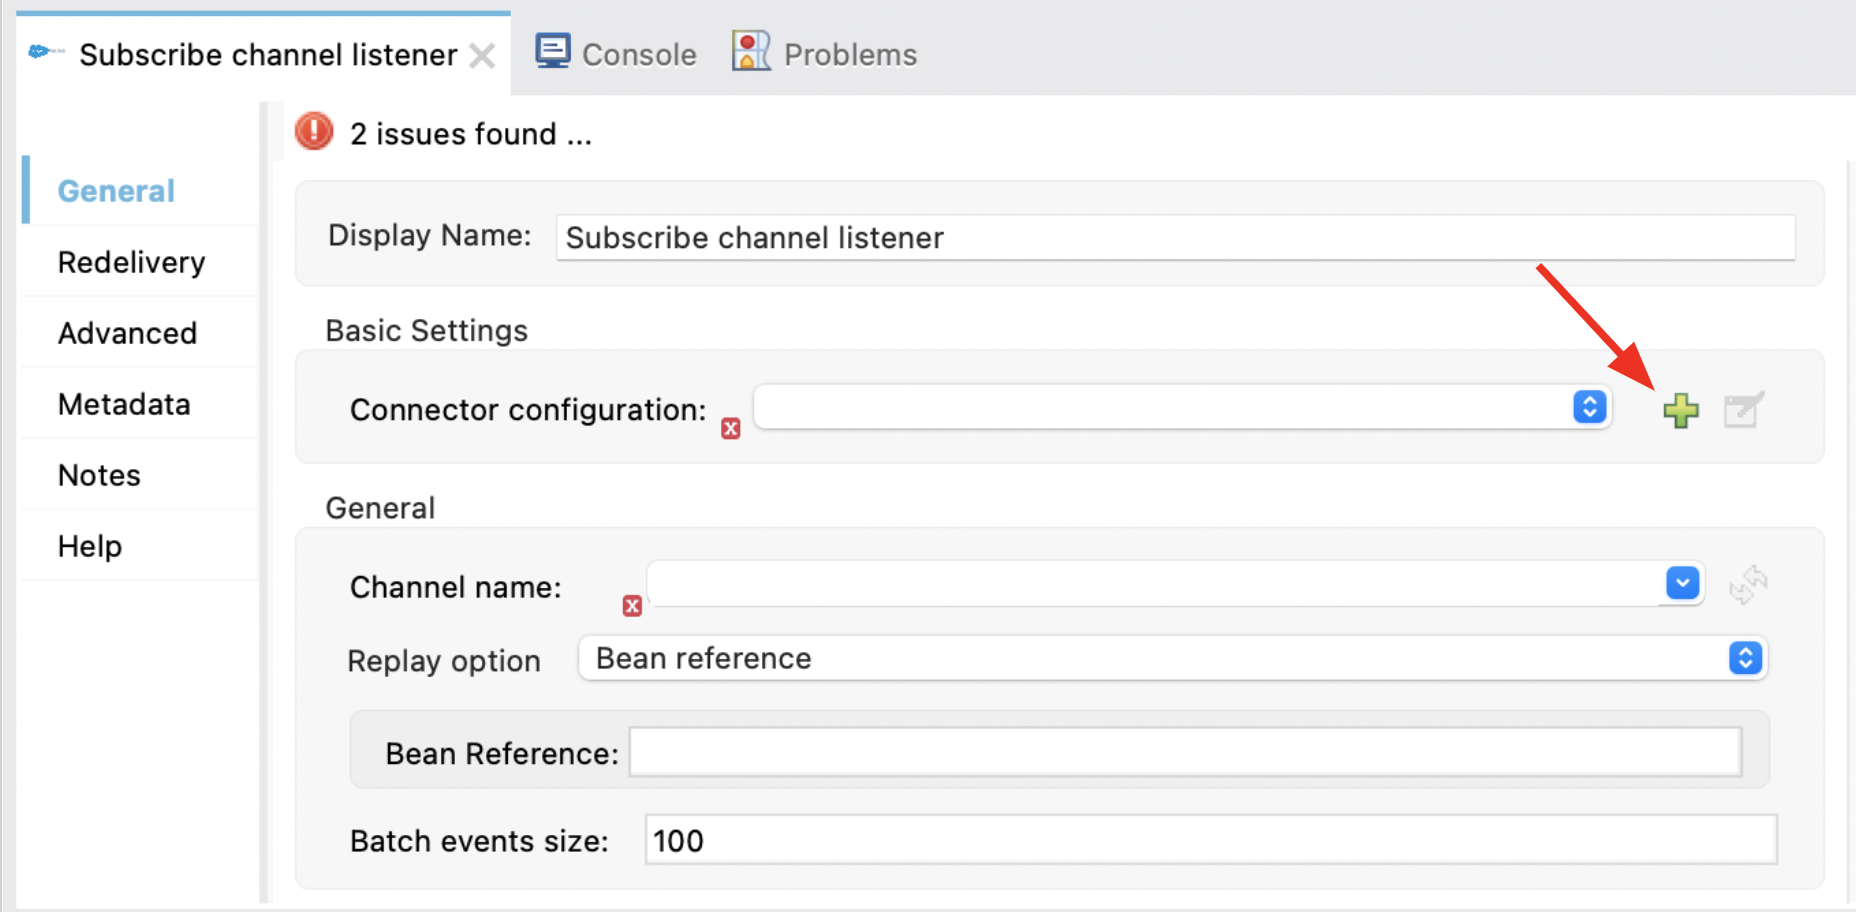The image size is (1856, 912).
Task: Show the Help section
Action: tap(90, 546)
